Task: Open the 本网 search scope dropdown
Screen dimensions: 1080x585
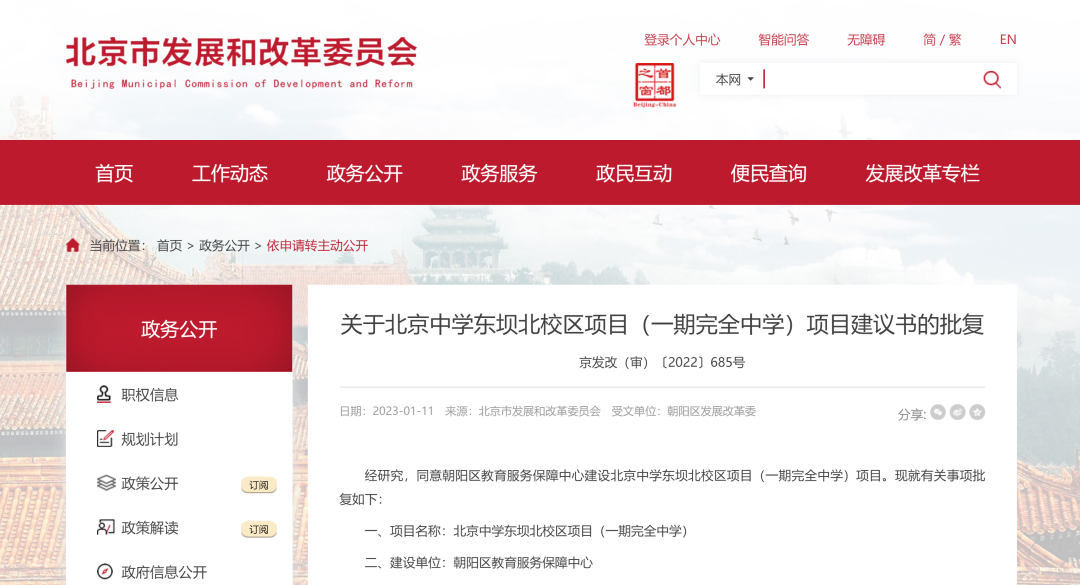Action: tap(734, 80)
